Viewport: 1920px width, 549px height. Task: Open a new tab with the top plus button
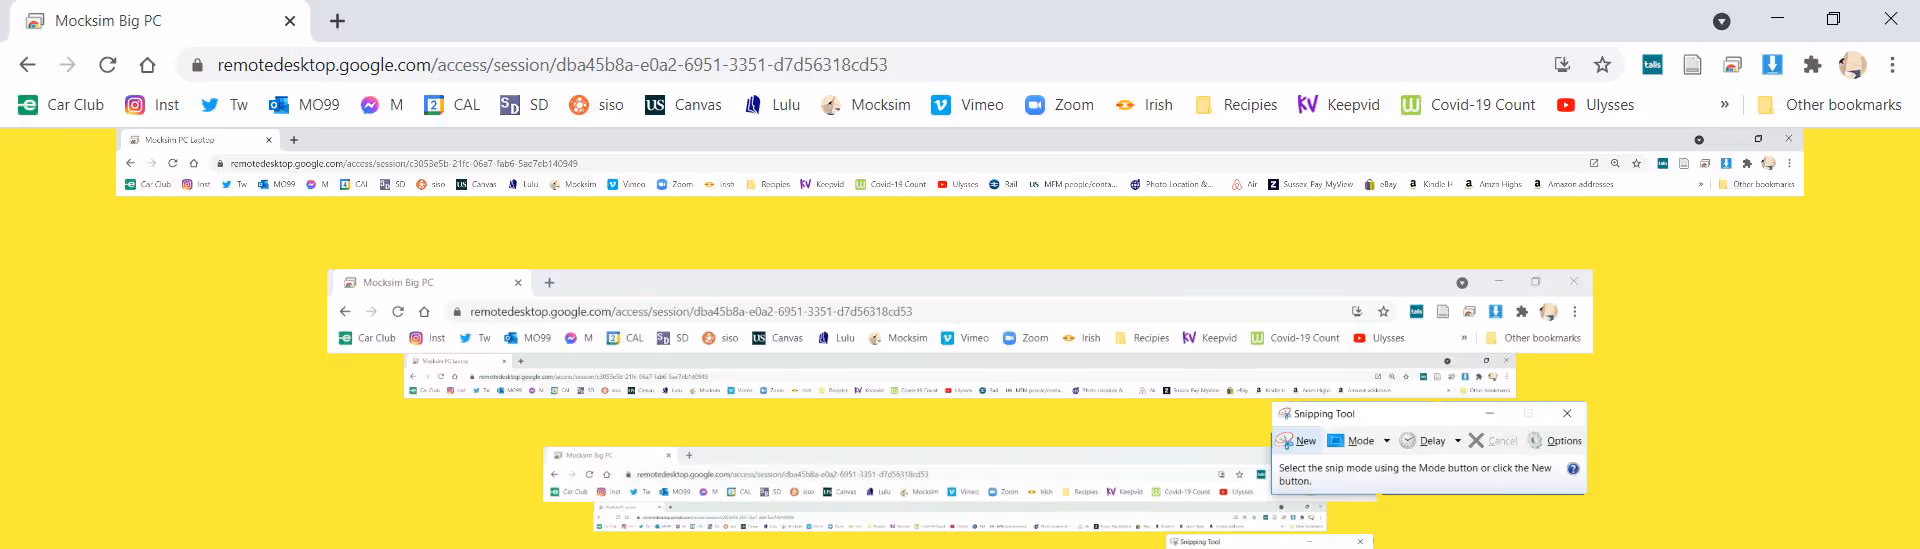point(338,21)
